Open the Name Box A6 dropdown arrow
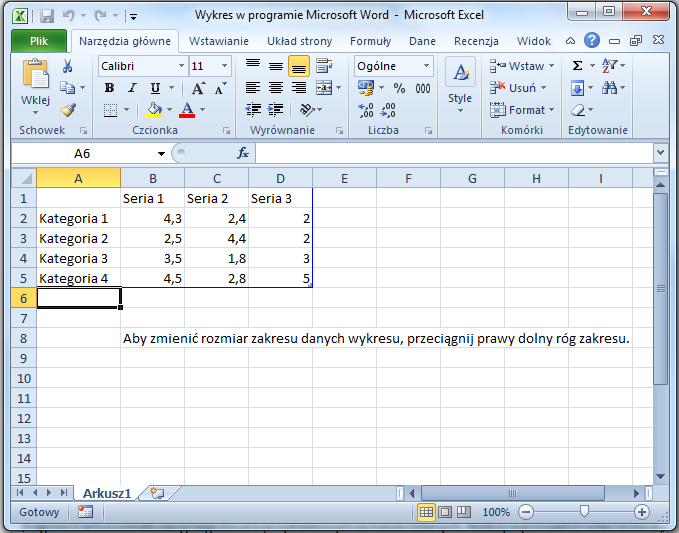The image size is (679, 533). 161,153
